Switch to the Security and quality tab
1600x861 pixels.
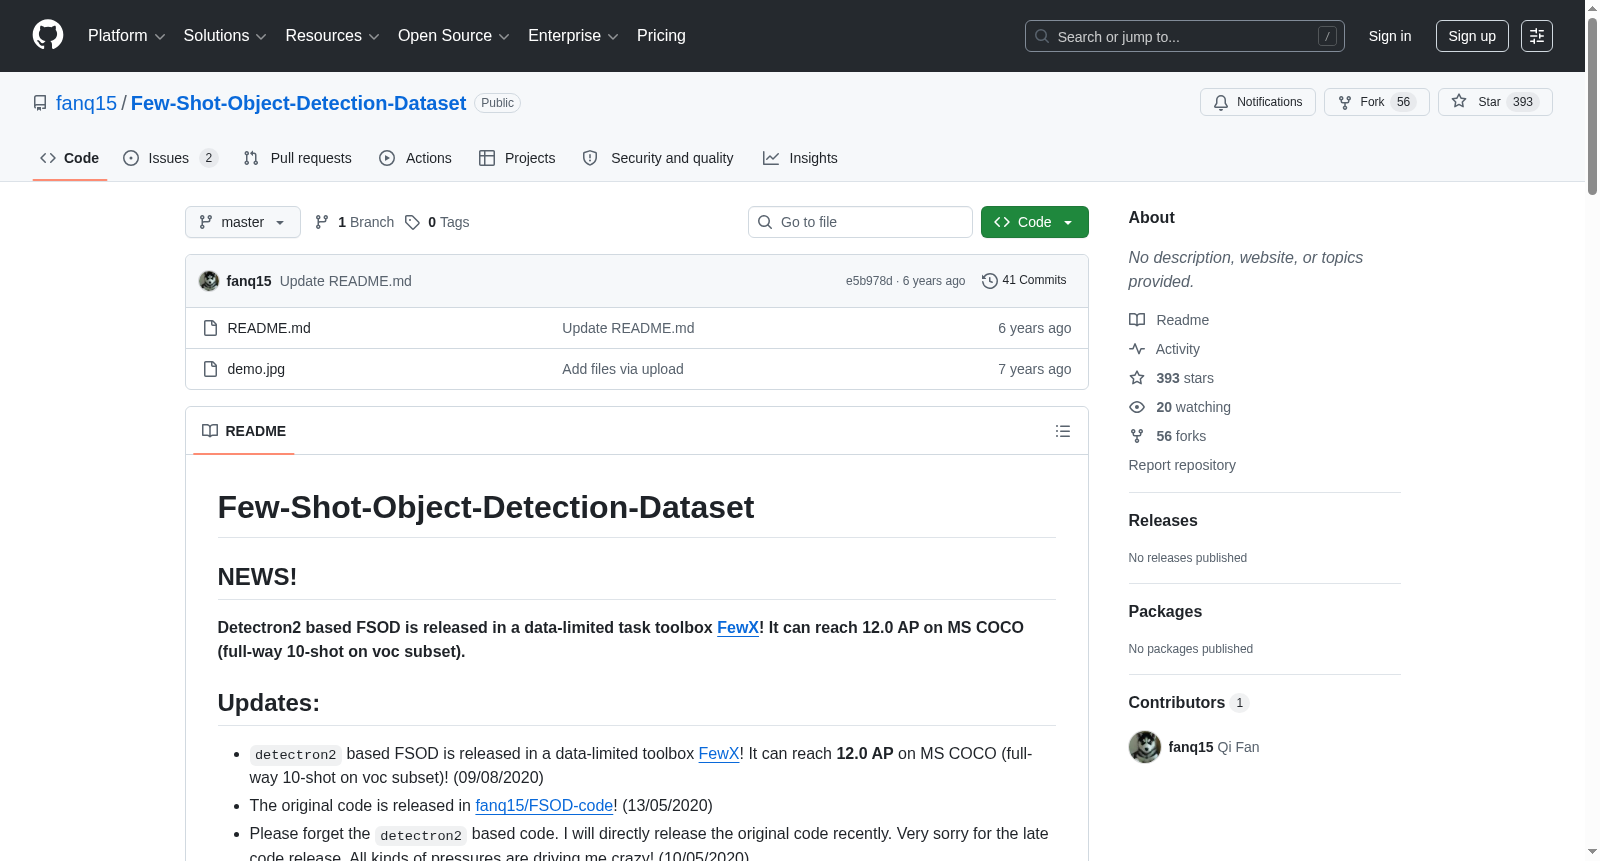click(658, 158)
